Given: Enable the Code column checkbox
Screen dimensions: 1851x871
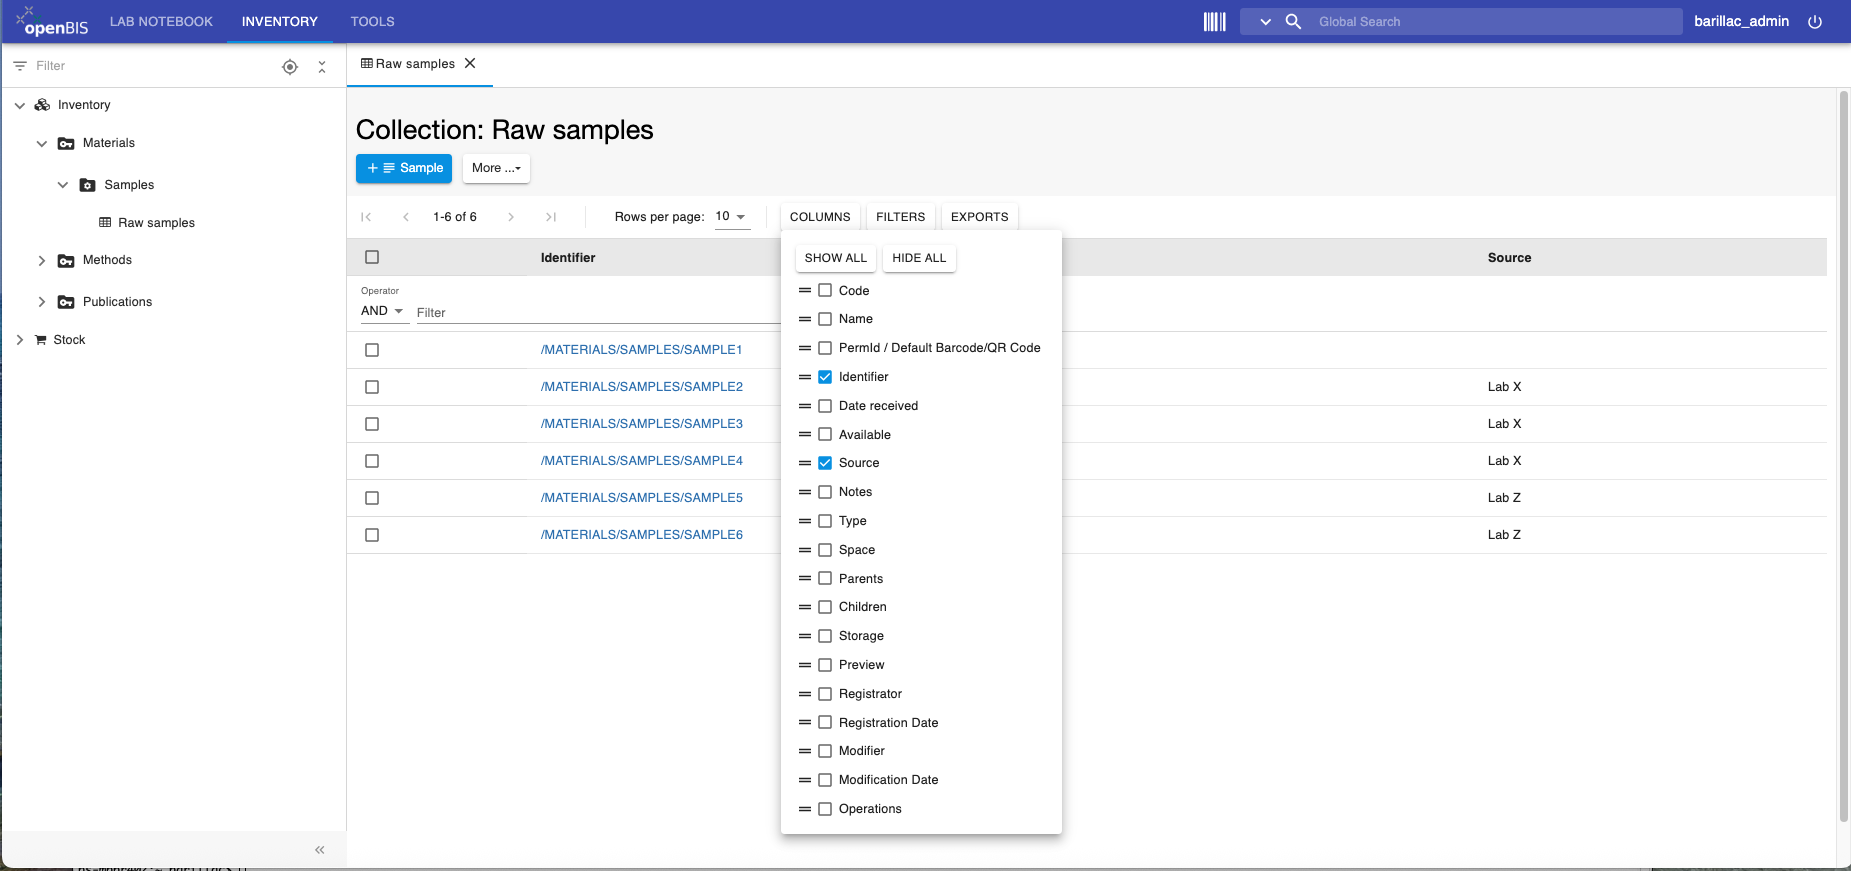Looking at the screenshot, I should pos(825,291).
